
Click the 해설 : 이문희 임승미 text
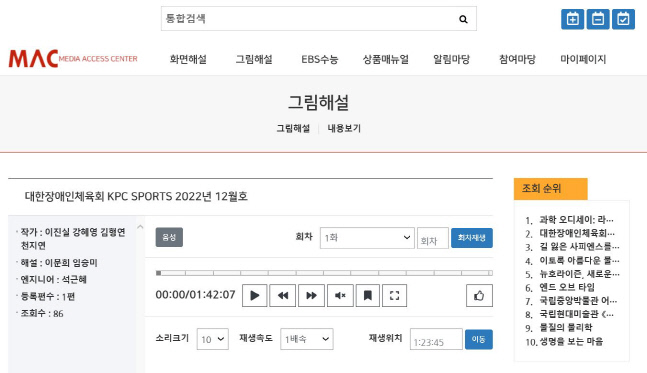[59, 262]
